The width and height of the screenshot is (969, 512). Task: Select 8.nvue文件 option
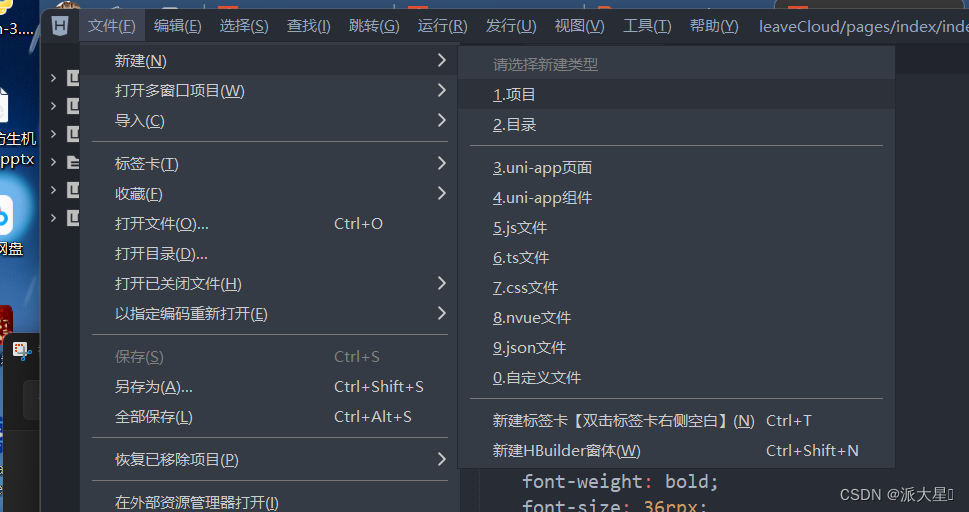[676, 318]
